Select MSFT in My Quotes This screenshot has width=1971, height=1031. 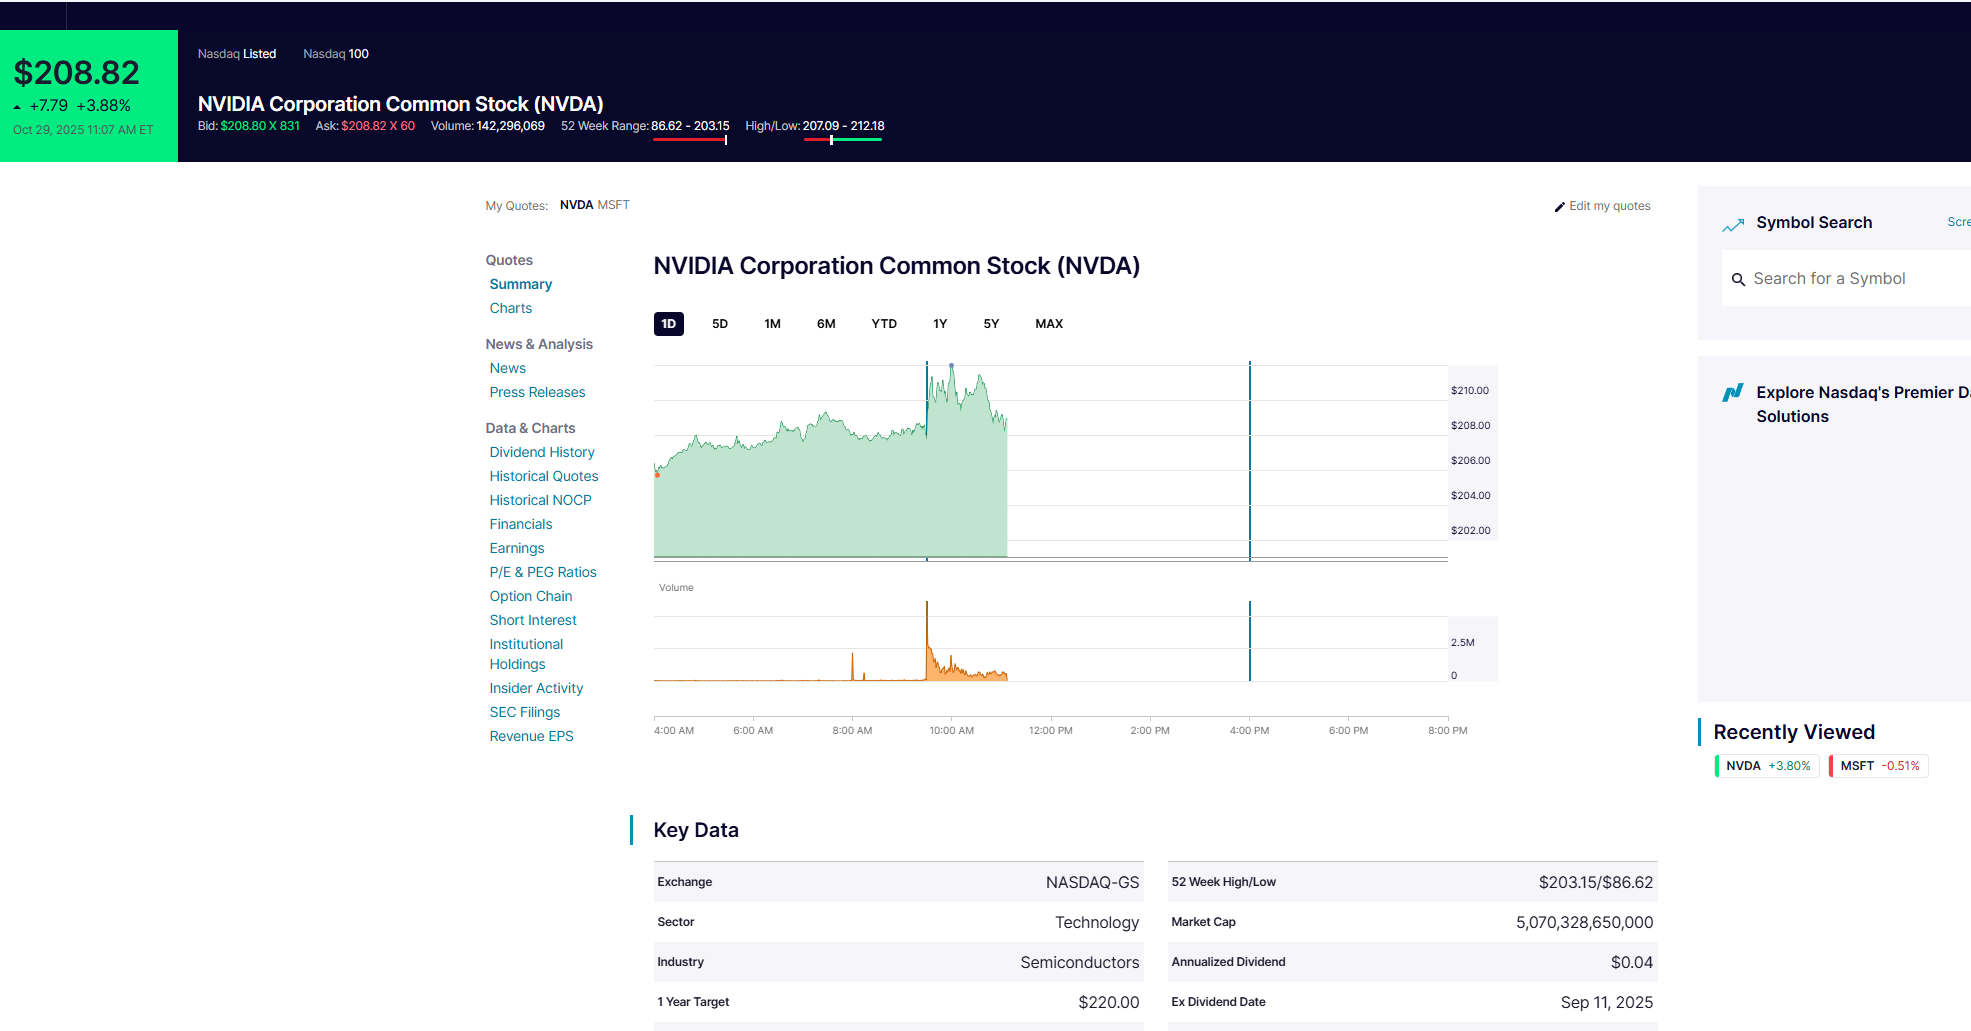(x=613, y=205)
